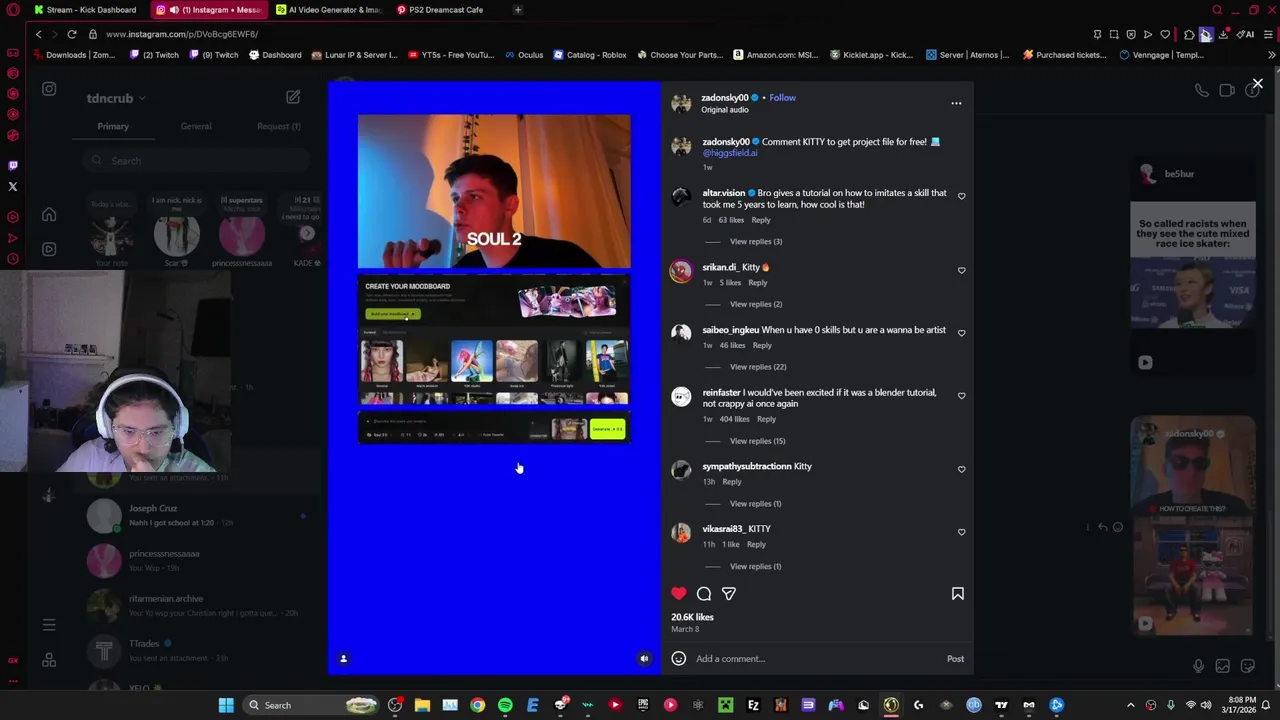Open Instagram Reels icon in left nav
1280x720 pixels.
click(x=49, y=249)
